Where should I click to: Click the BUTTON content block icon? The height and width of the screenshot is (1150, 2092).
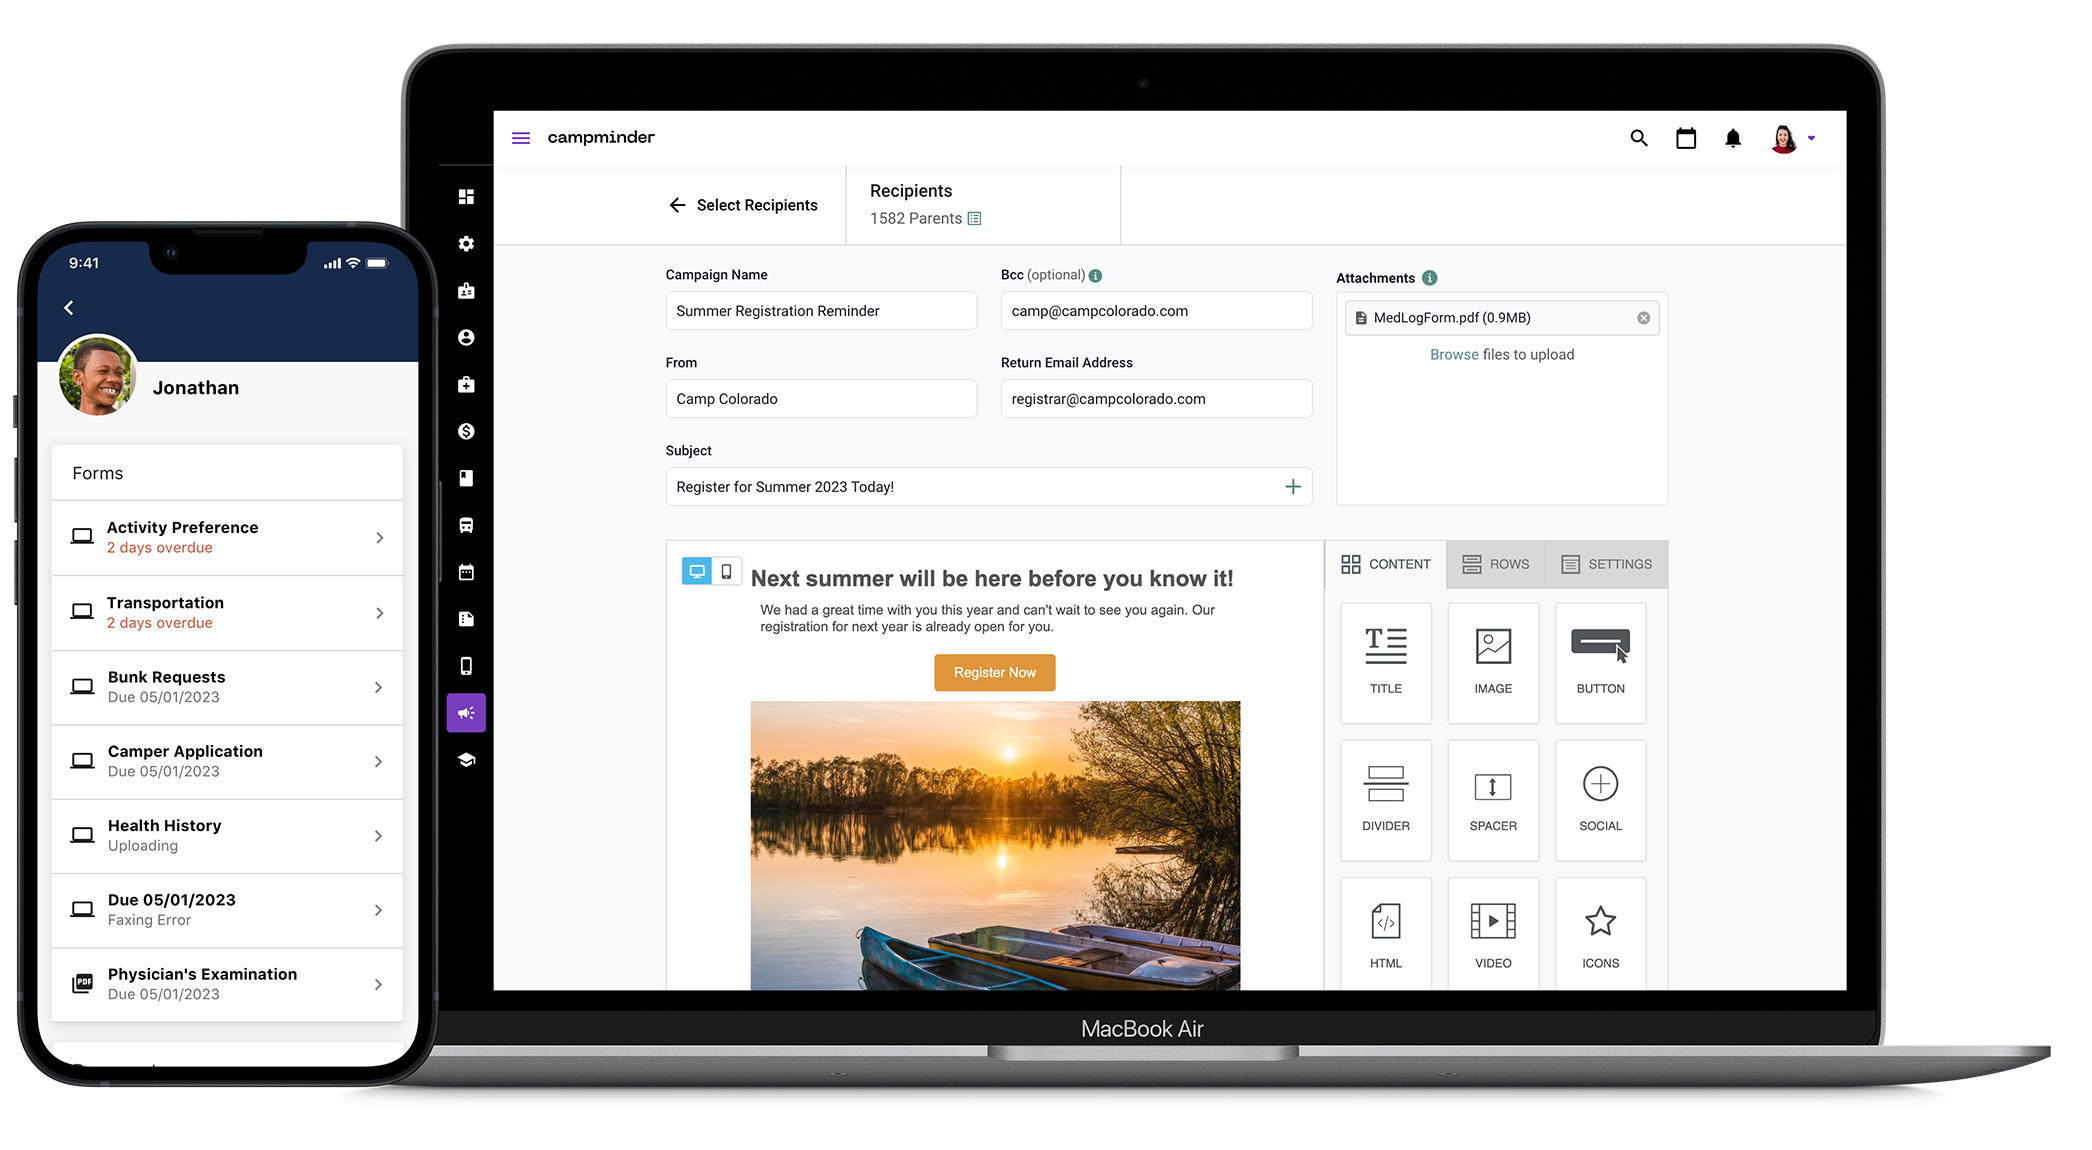click(x=1601, y=656)
